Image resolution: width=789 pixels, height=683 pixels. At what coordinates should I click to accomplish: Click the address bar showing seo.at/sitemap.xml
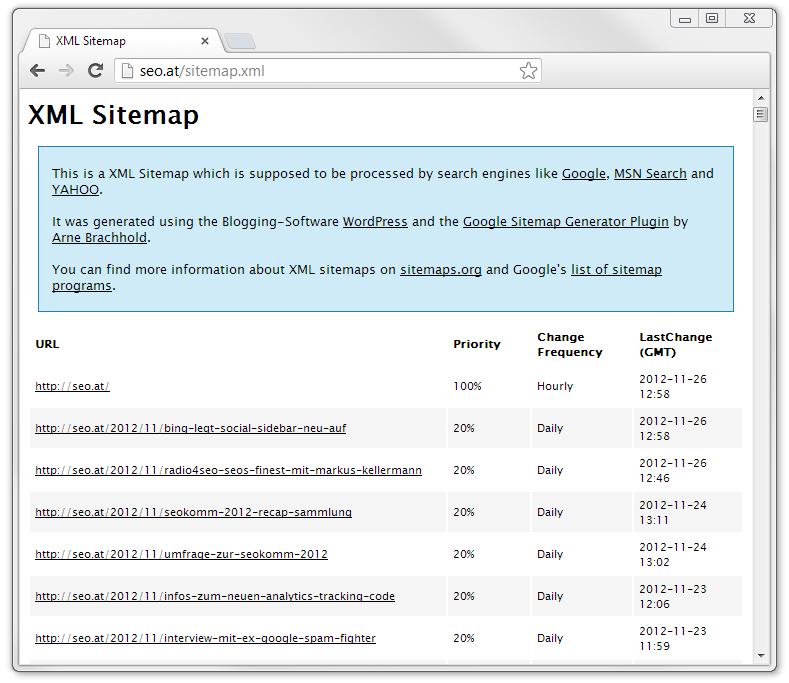[x=320, y=71]
